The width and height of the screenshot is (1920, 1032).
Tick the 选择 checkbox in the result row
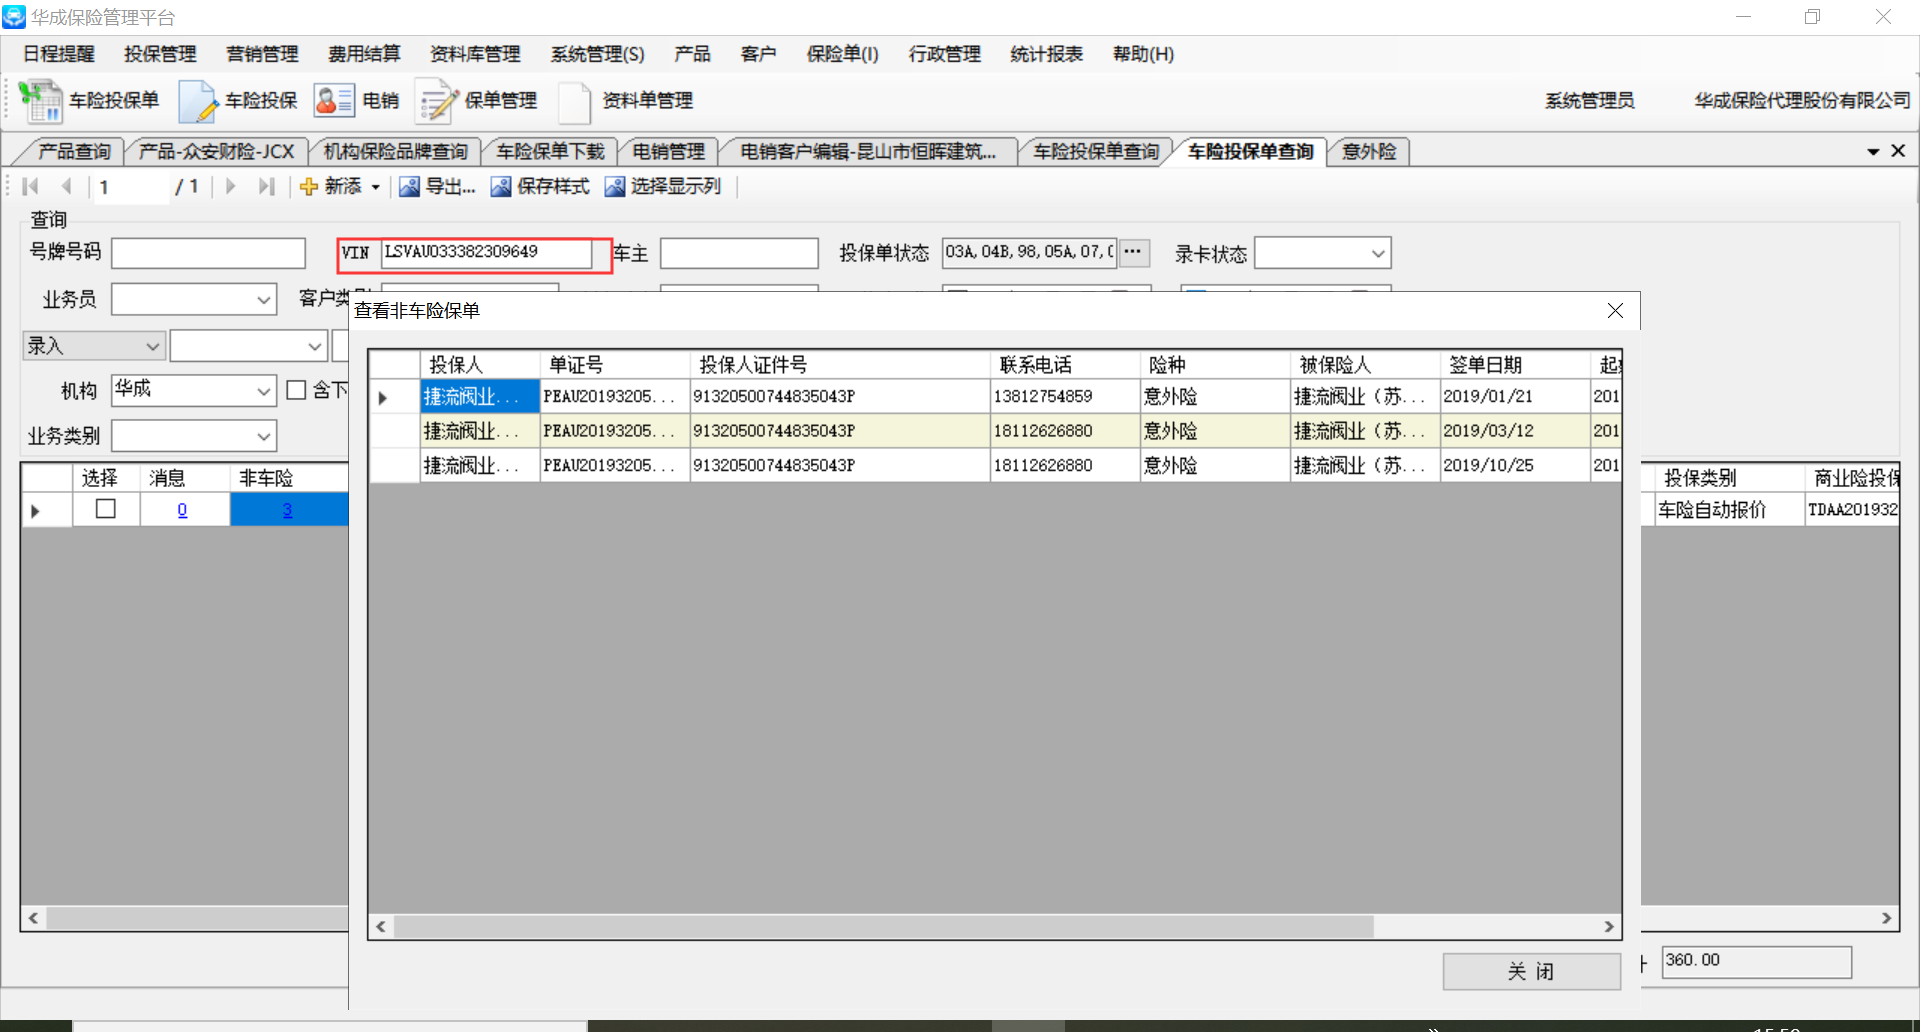click(105, 509)
